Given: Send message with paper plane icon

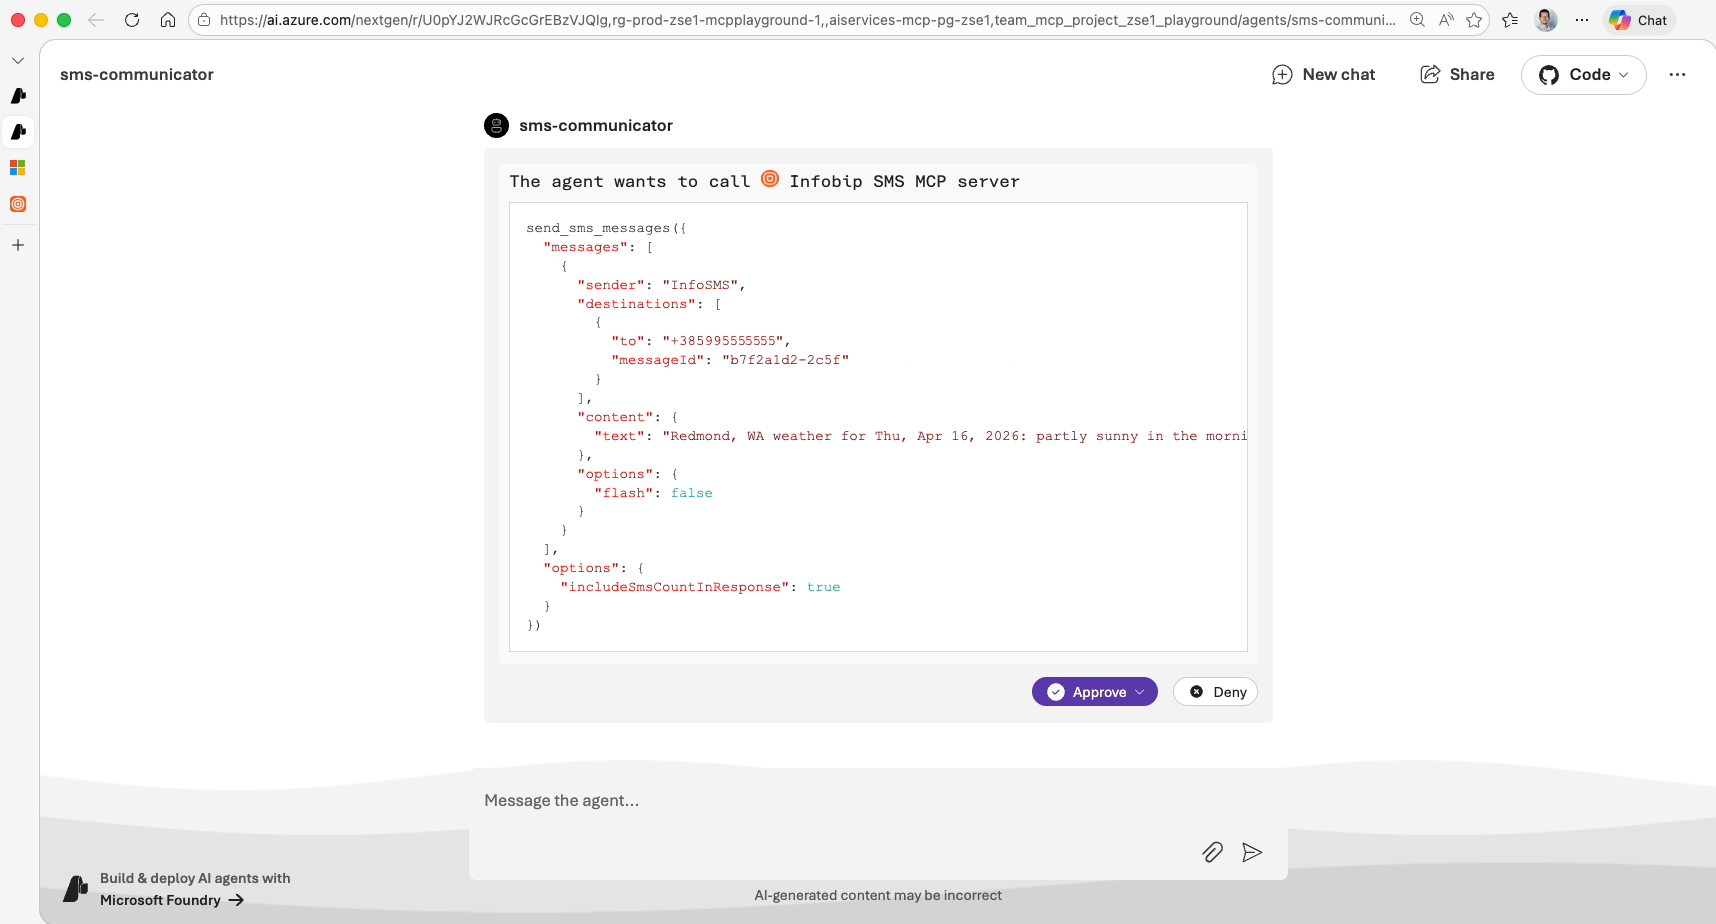Looking at the screenshot, I should tap(1252, 852).
